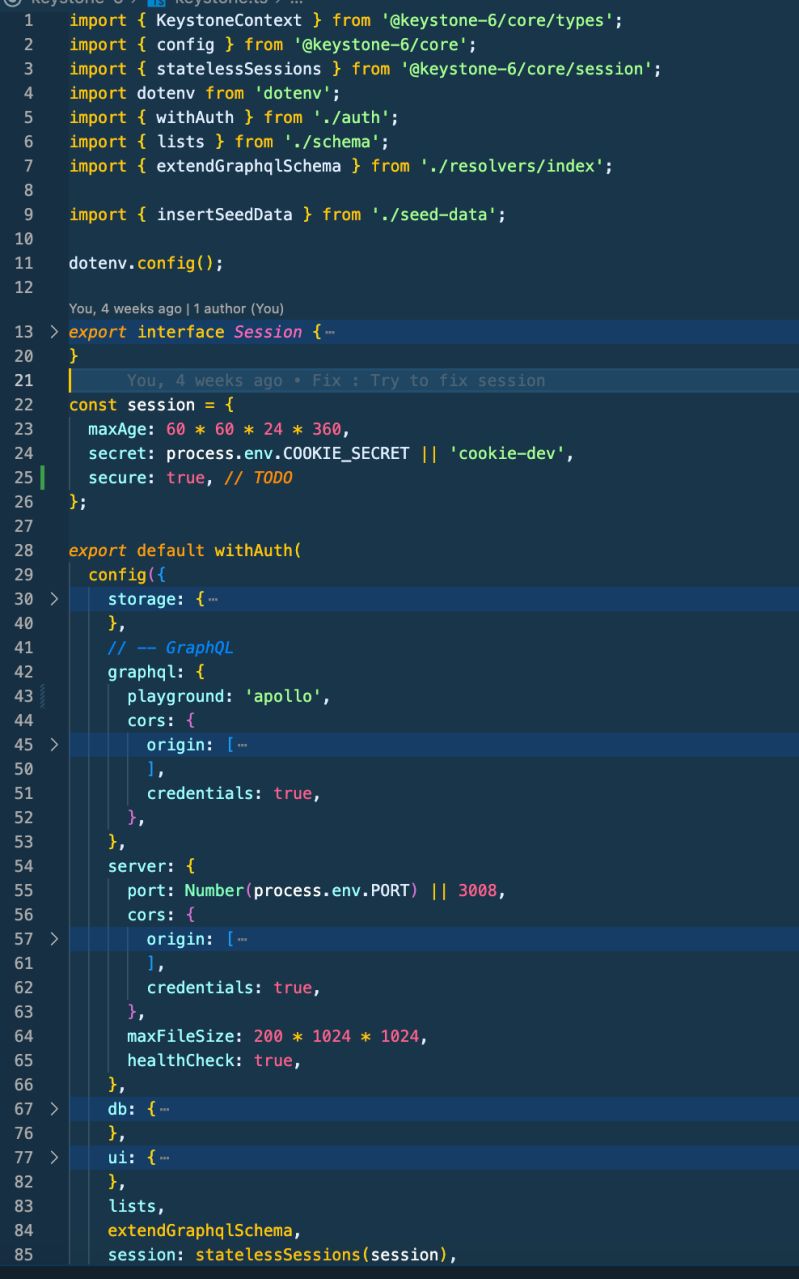799x1279 pixels.
Task: Click the green change bar beside line 25
Action: tap(44, 478)
